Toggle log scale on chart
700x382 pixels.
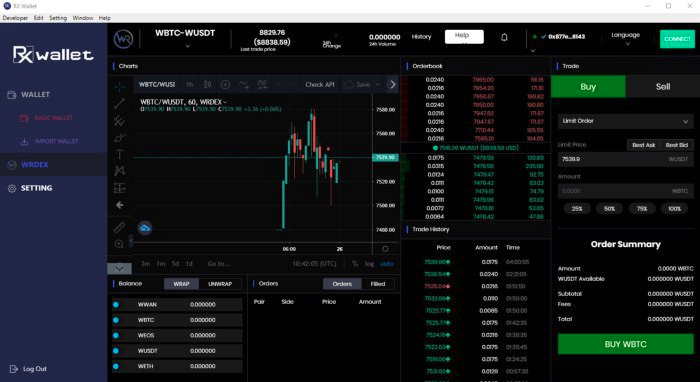tap(369, 264)
